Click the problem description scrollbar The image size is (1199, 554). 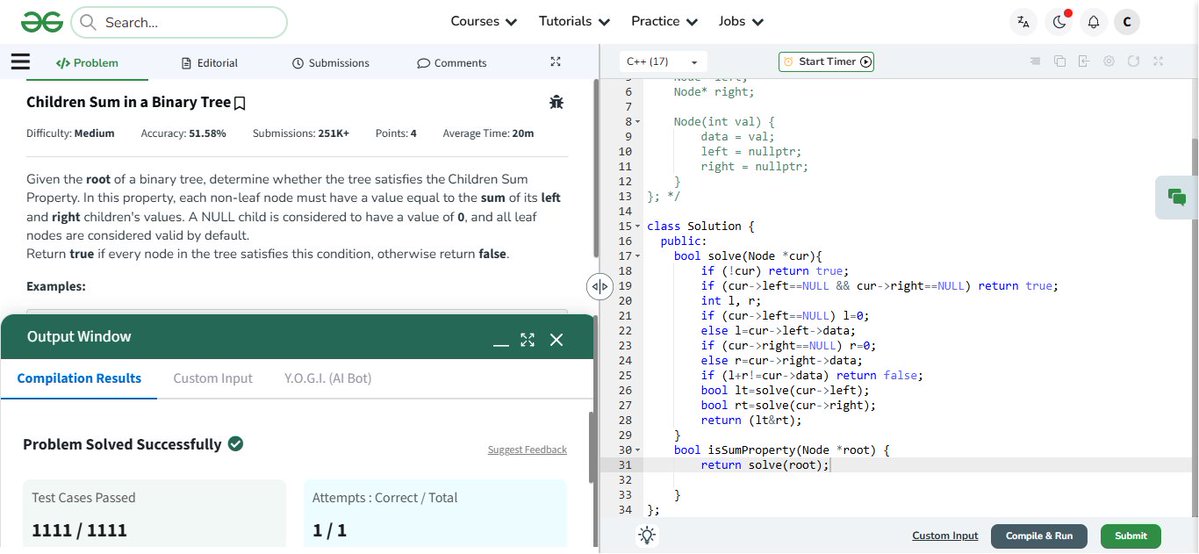pyautogui.click(x=596, y=168)
